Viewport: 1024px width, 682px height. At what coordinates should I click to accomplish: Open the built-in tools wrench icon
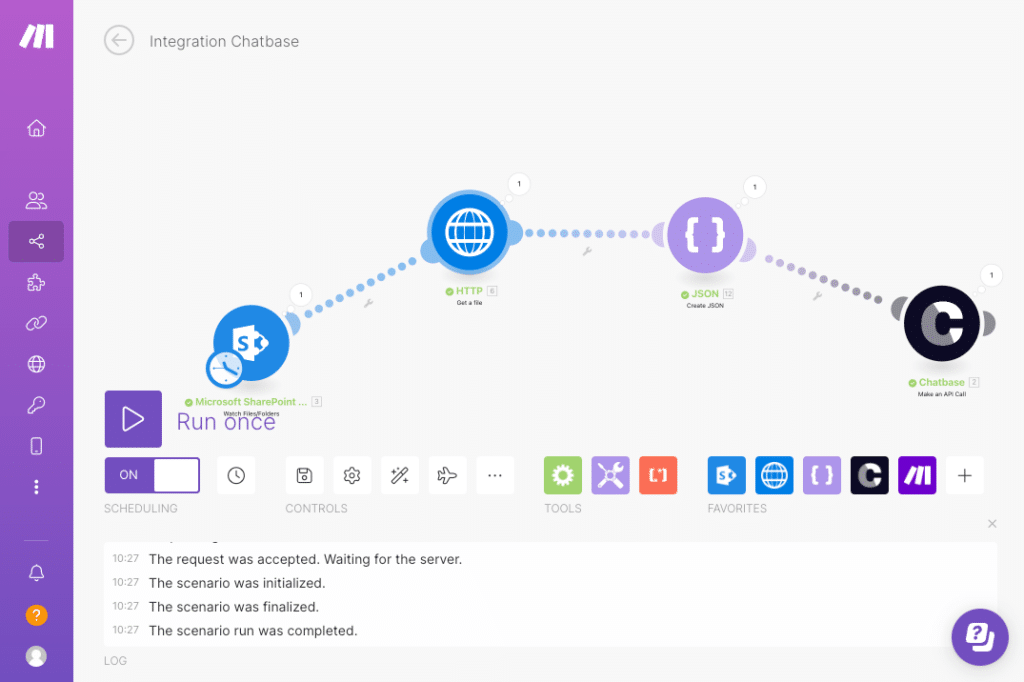tap(610, 475)
